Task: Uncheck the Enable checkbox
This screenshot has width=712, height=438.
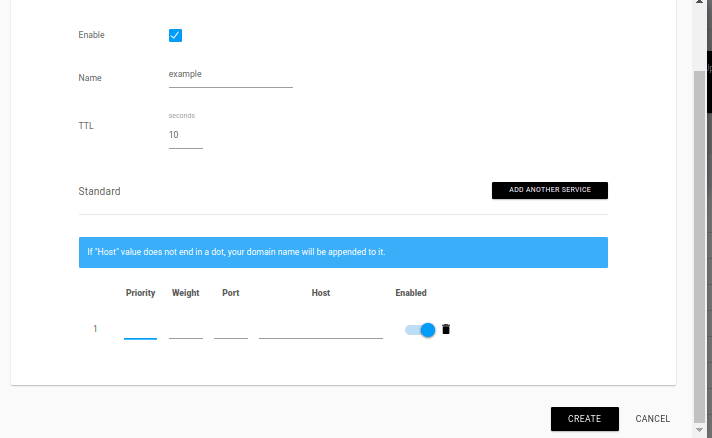Action: (x=175, y=35)
